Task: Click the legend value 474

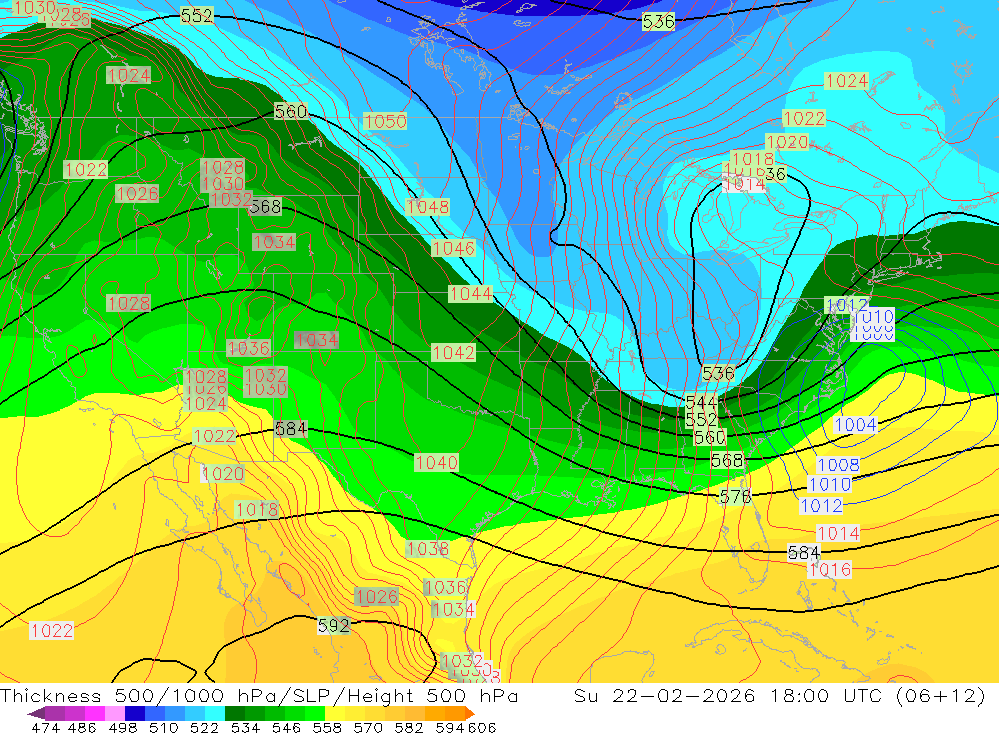Action: tap(45, 727)
